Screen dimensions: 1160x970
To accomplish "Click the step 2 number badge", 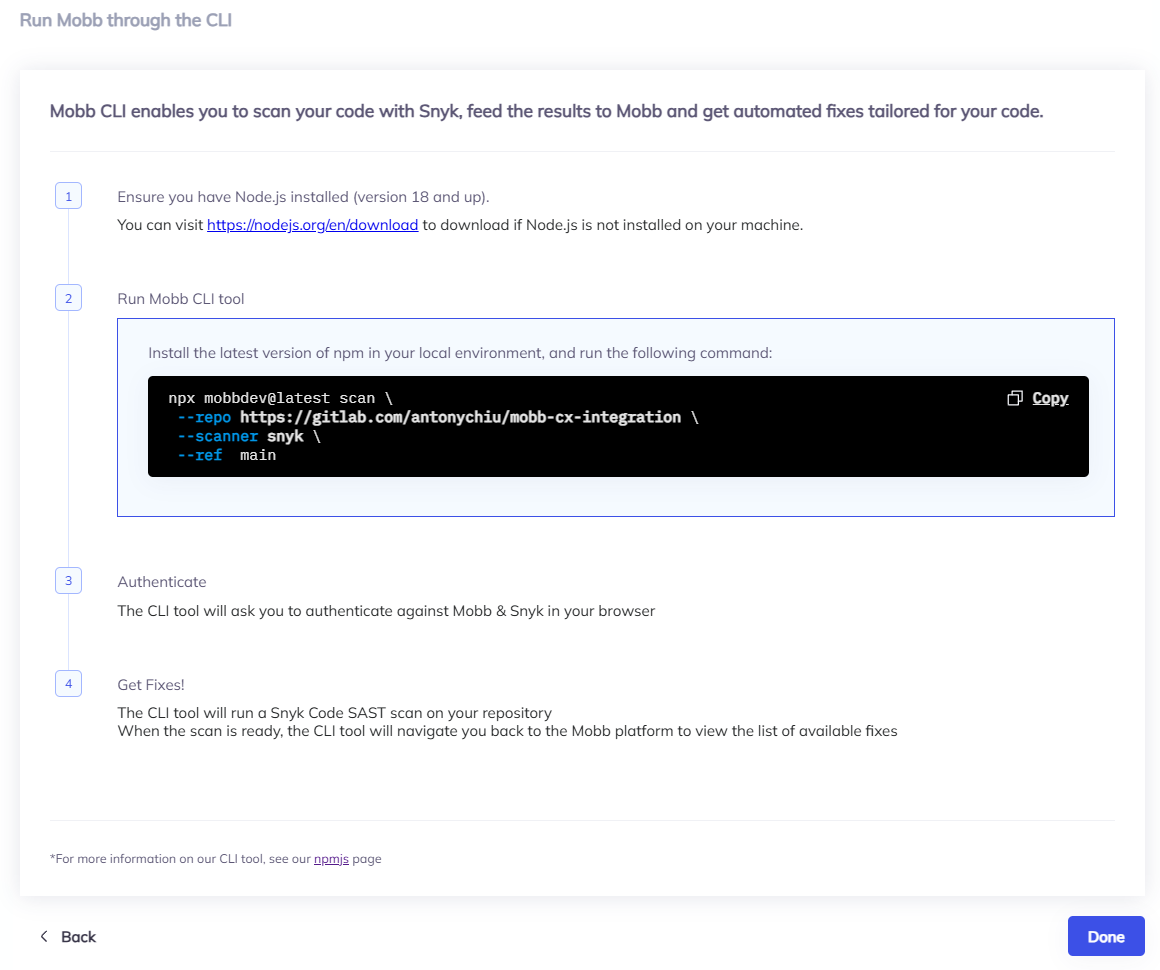I will [68, 298].
